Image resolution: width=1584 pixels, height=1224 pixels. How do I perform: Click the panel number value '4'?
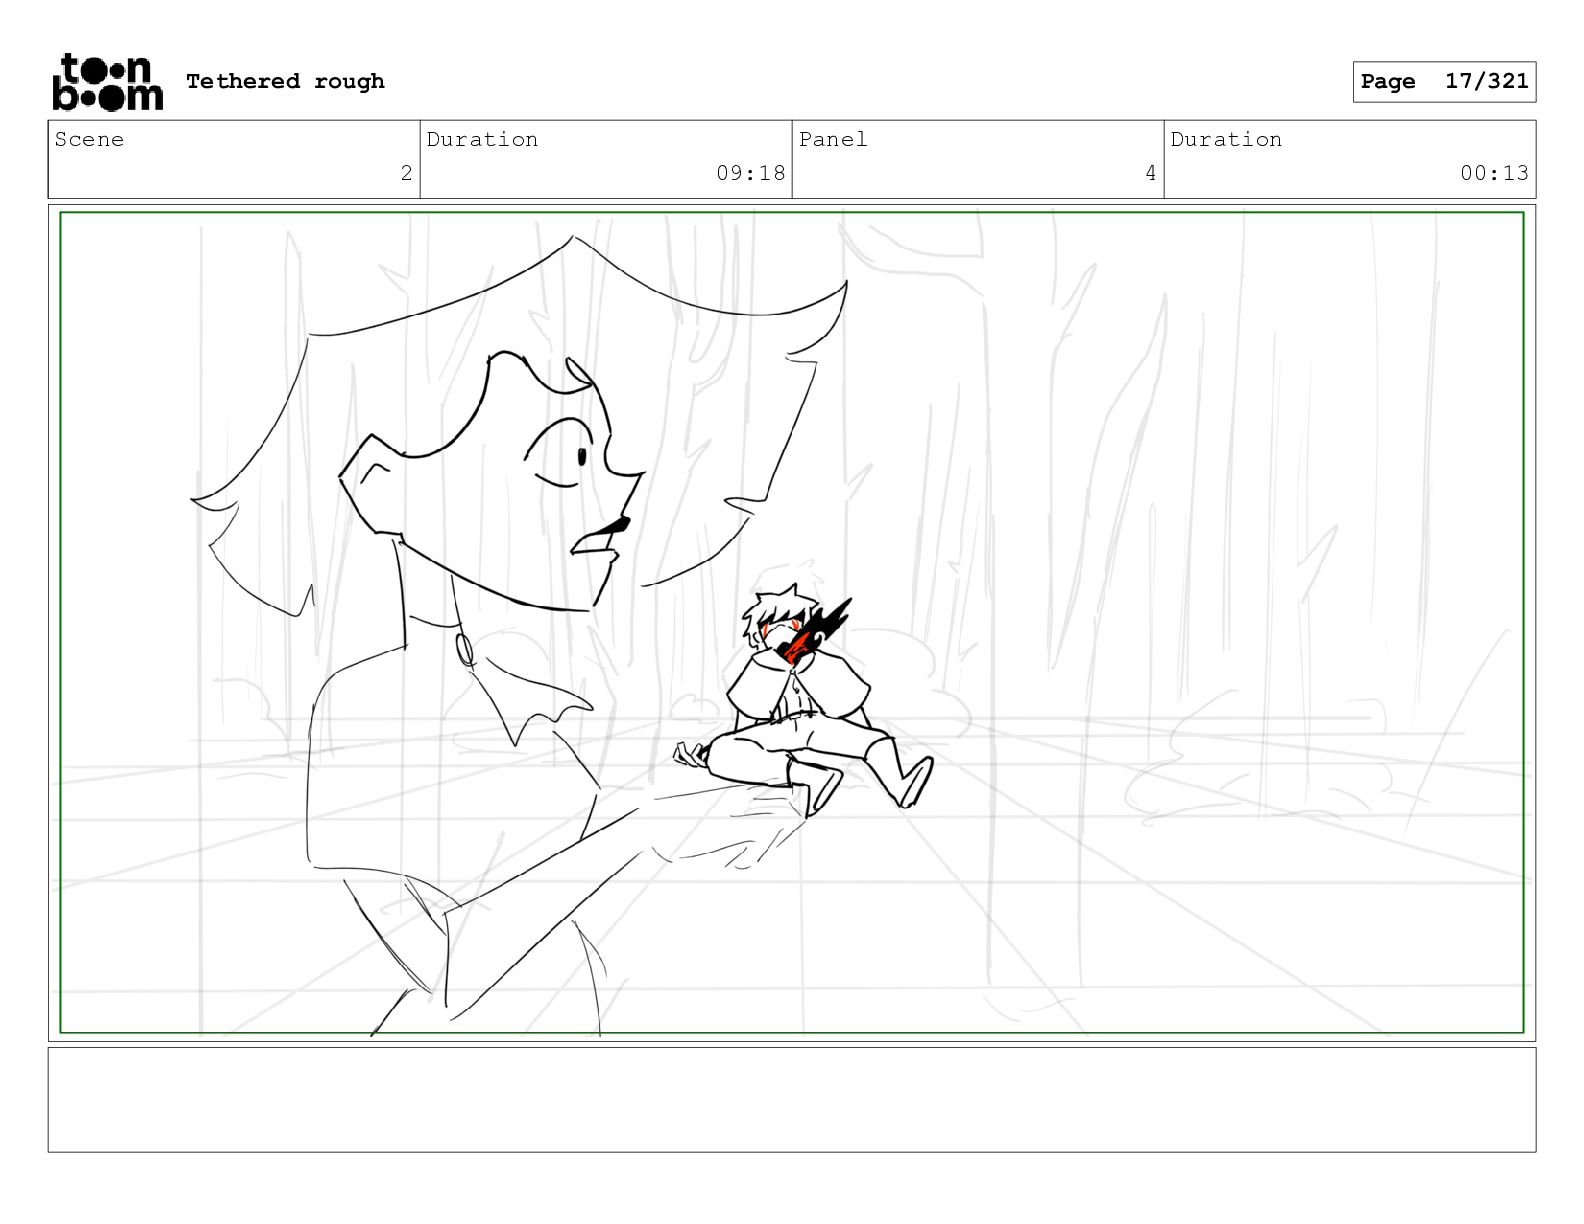1150,173
